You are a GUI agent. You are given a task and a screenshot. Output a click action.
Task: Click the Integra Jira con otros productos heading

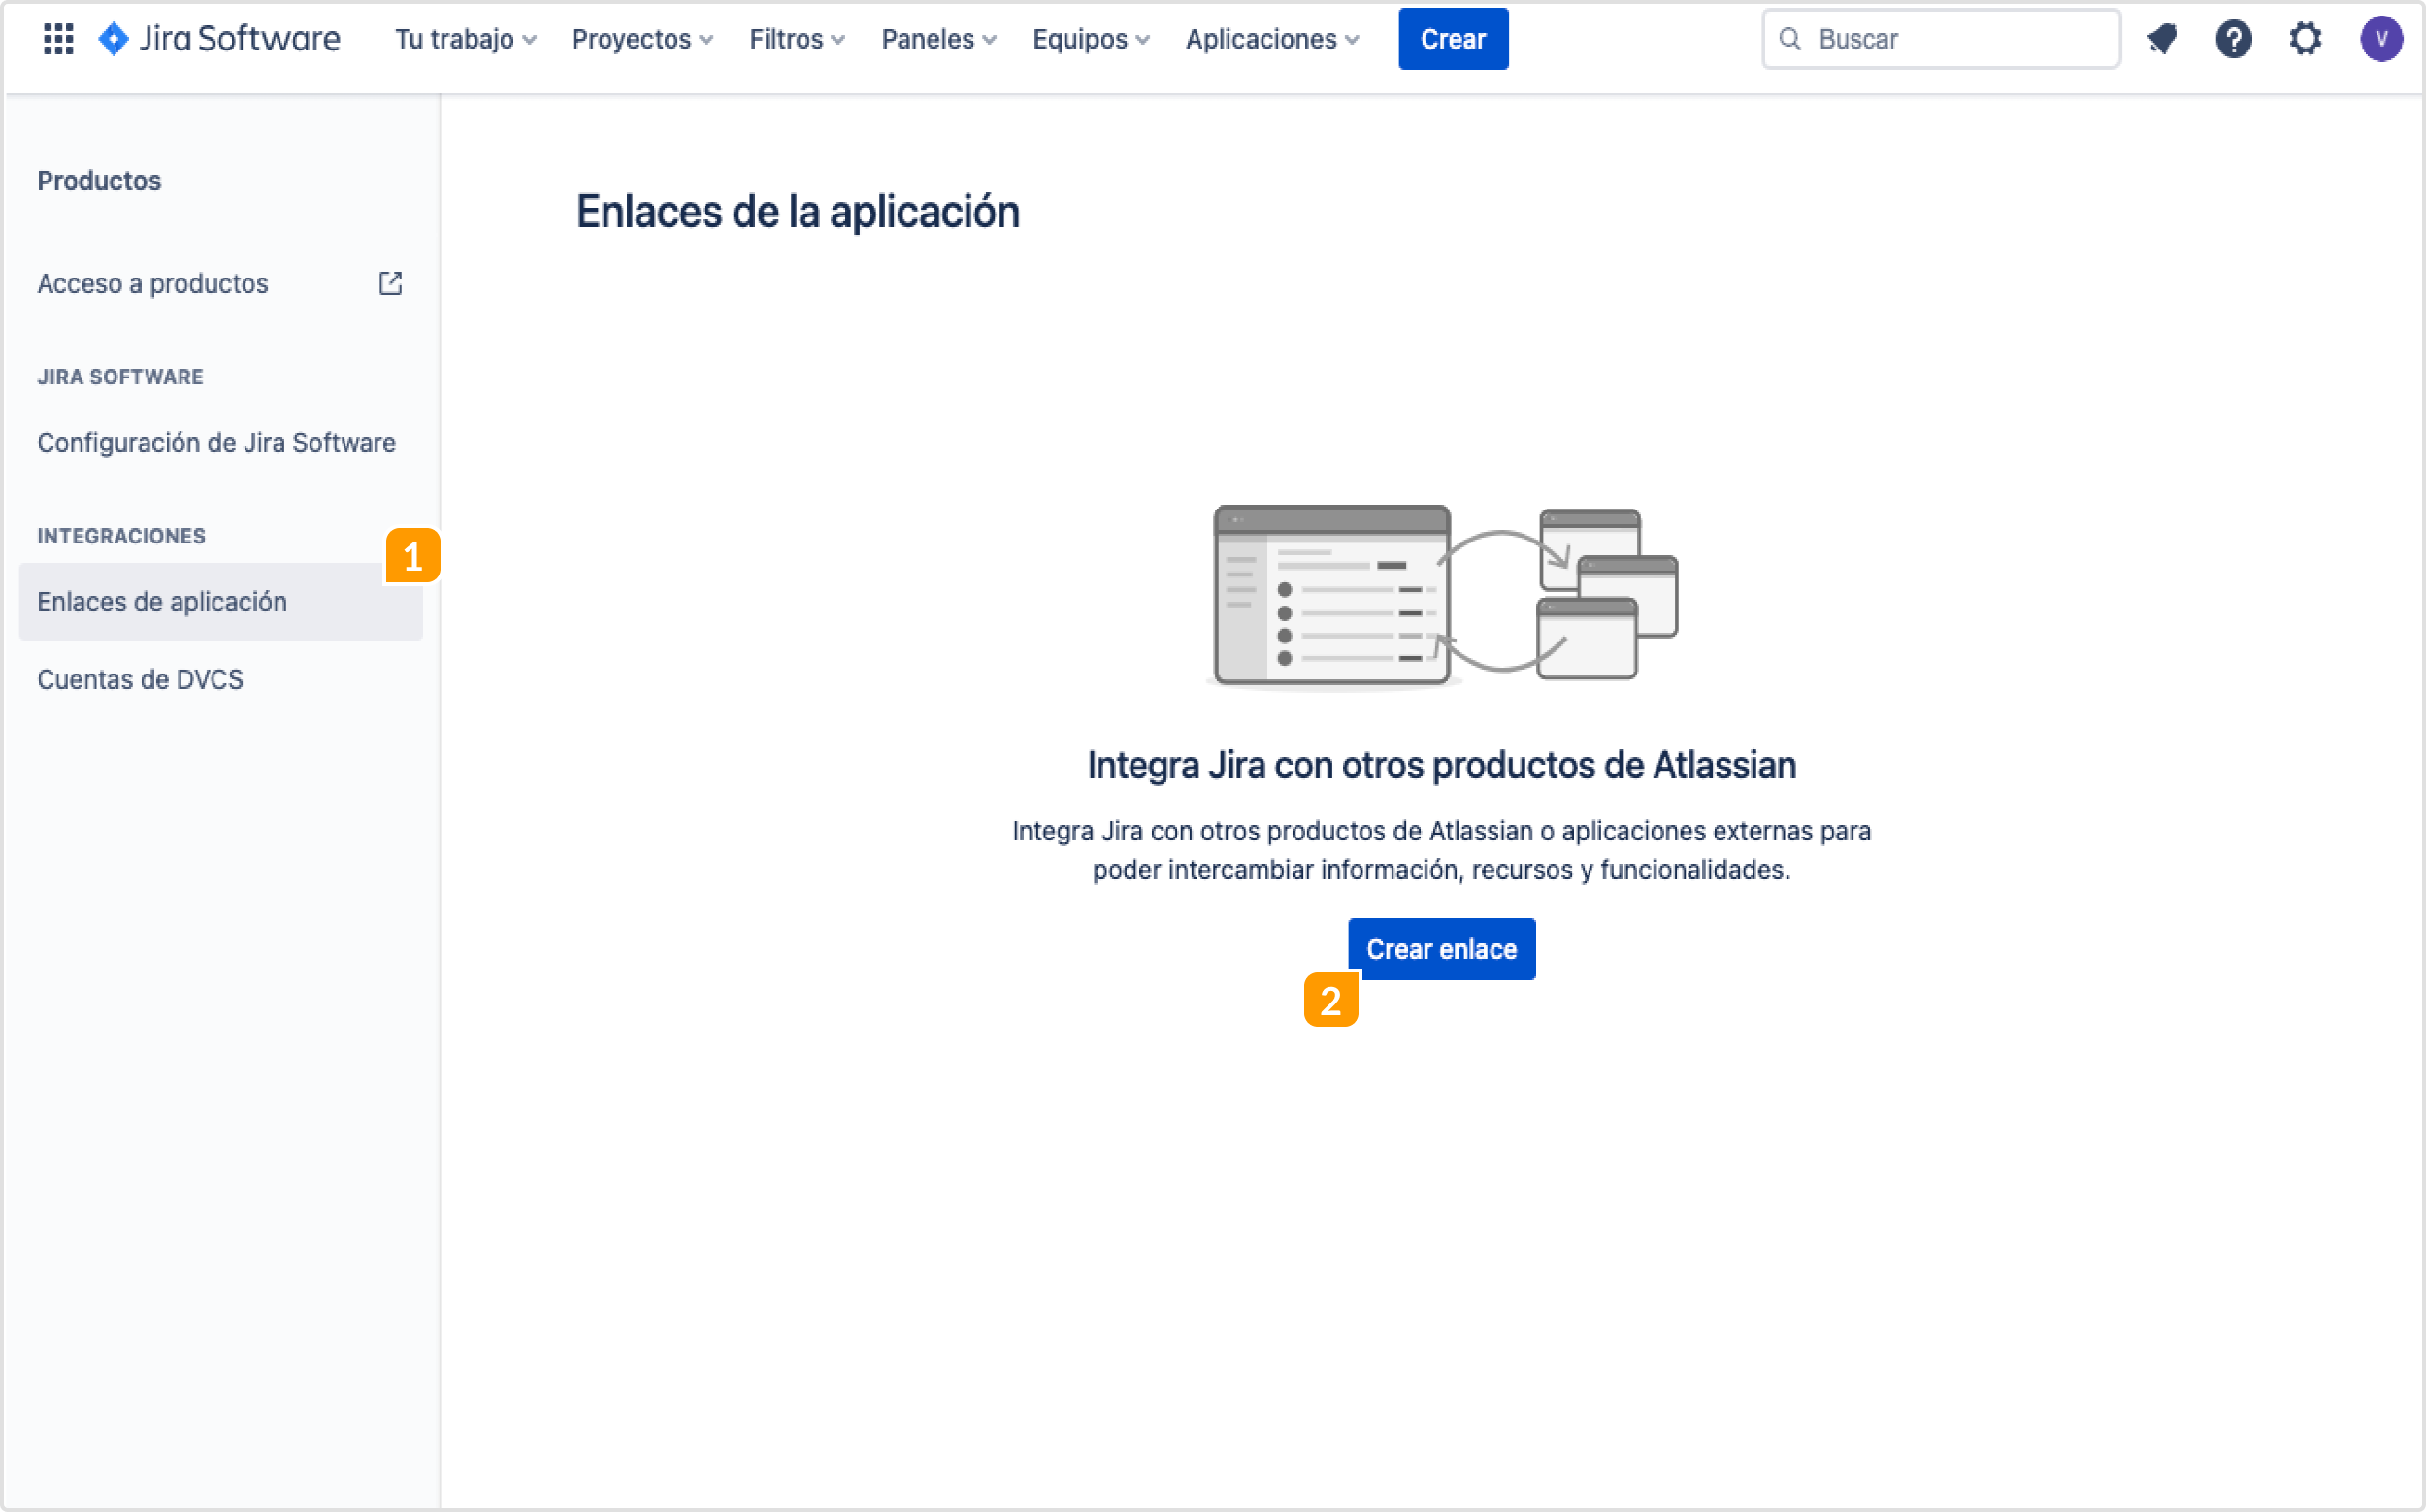pyautogui.click(x=1441, y=765)
